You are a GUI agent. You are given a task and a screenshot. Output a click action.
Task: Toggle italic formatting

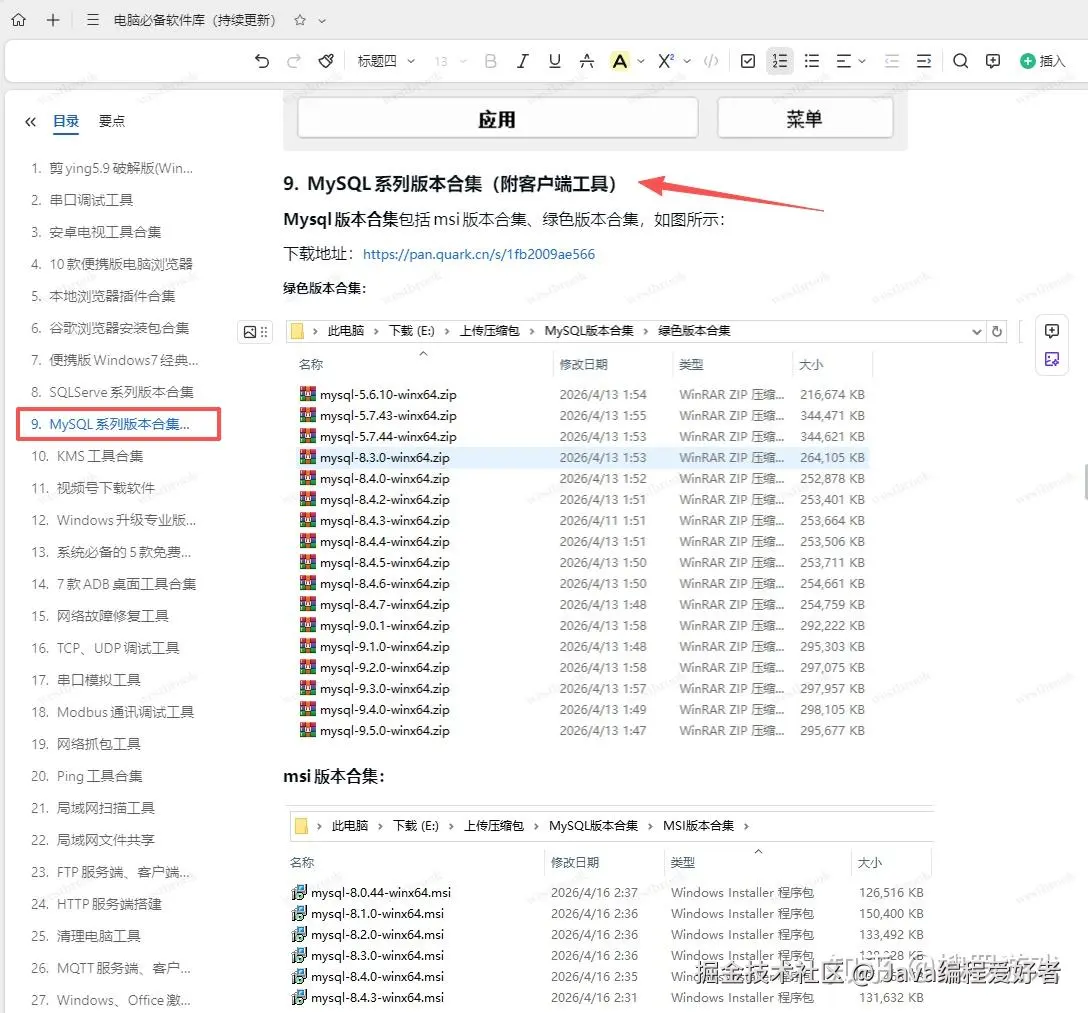(x=522, y=61)
